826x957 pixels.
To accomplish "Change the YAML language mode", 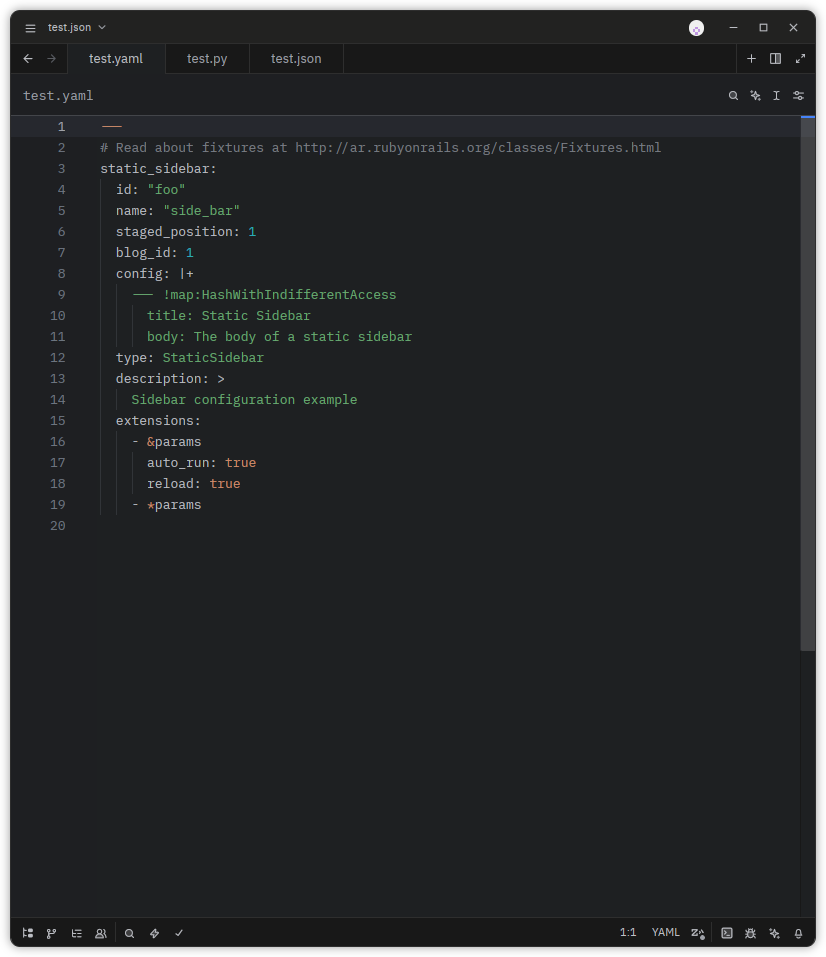I will (665, 932).
